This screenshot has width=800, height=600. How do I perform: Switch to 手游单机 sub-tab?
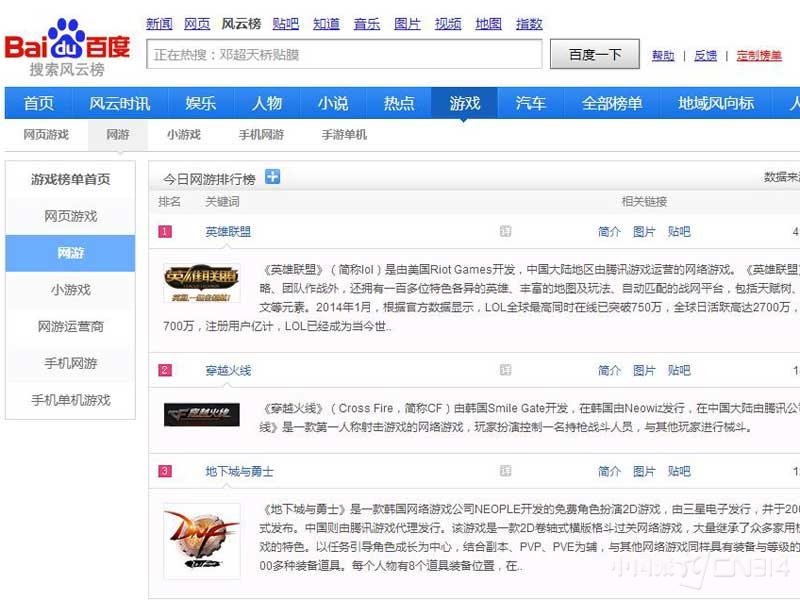(x=344, y=135)
